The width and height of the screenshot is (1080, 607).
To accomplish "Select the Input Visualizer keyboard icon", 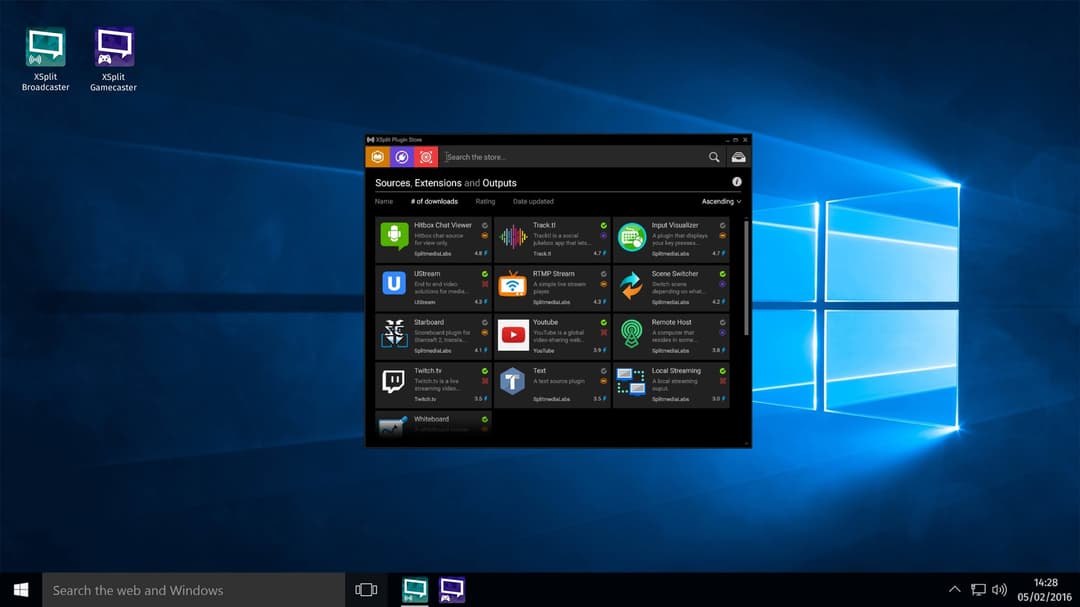I will click(x=632, y=237).
